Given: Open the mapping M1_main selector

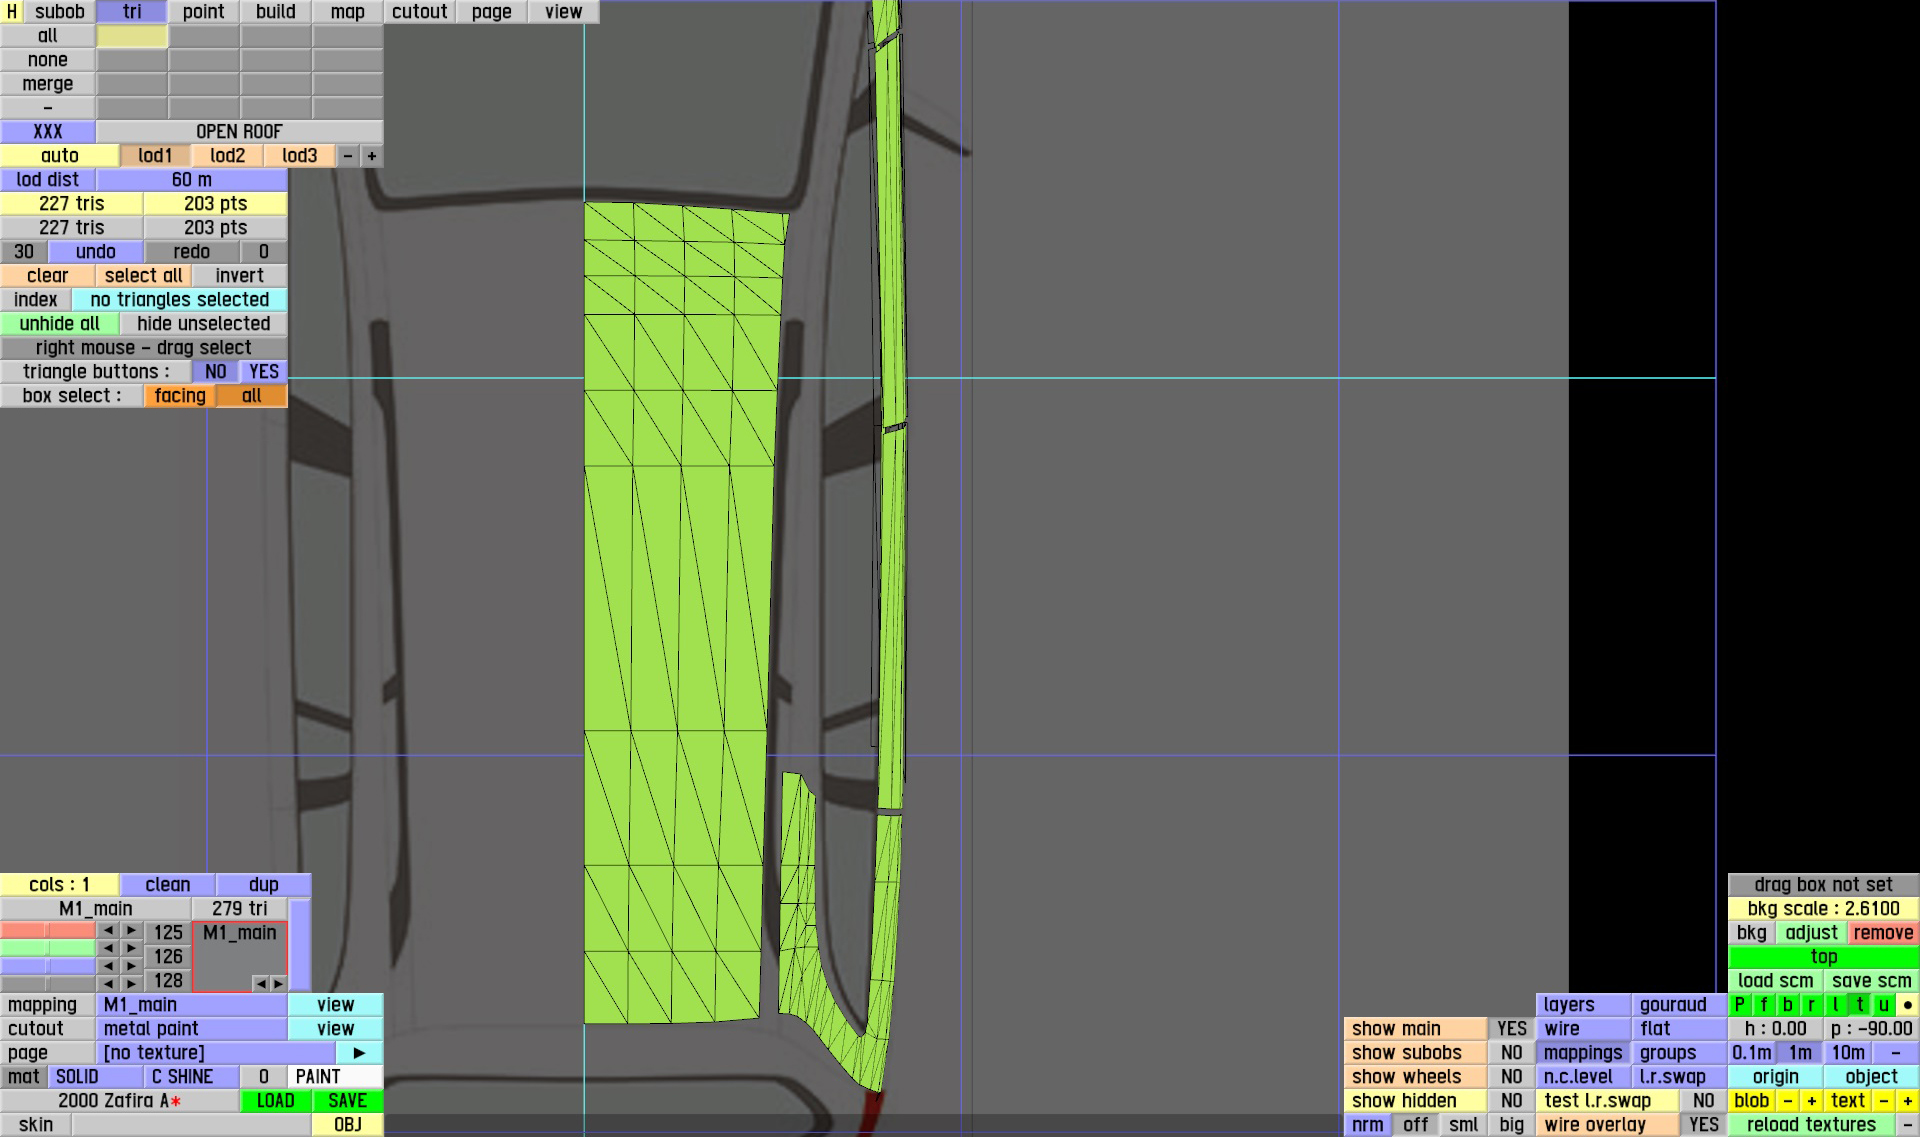Looking at the screenshot, I should tap(192, 1005).
